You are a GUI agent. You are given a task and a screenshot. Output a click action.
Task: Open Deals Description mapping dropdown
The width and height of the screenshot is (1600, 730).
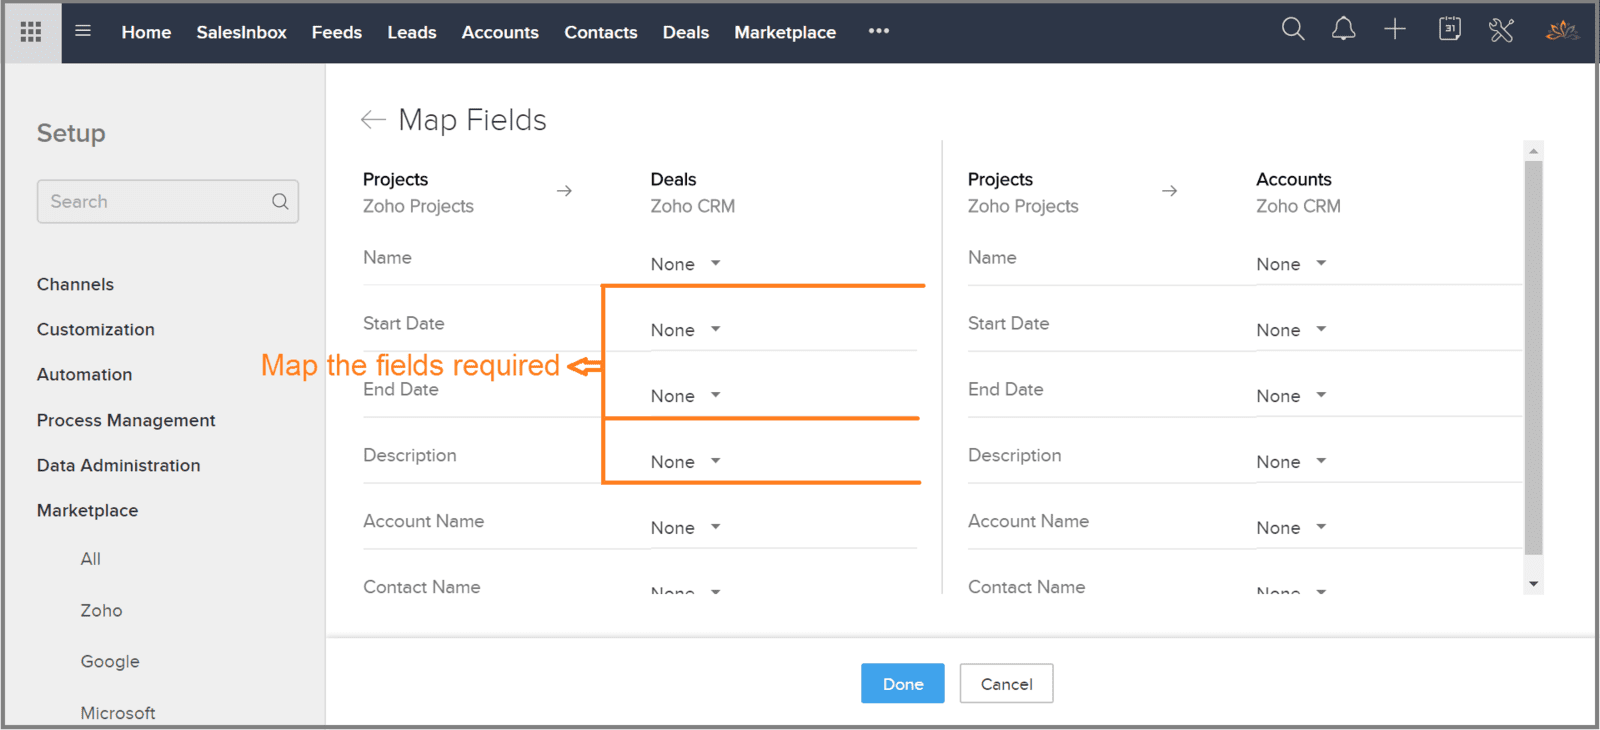[686, 462]
